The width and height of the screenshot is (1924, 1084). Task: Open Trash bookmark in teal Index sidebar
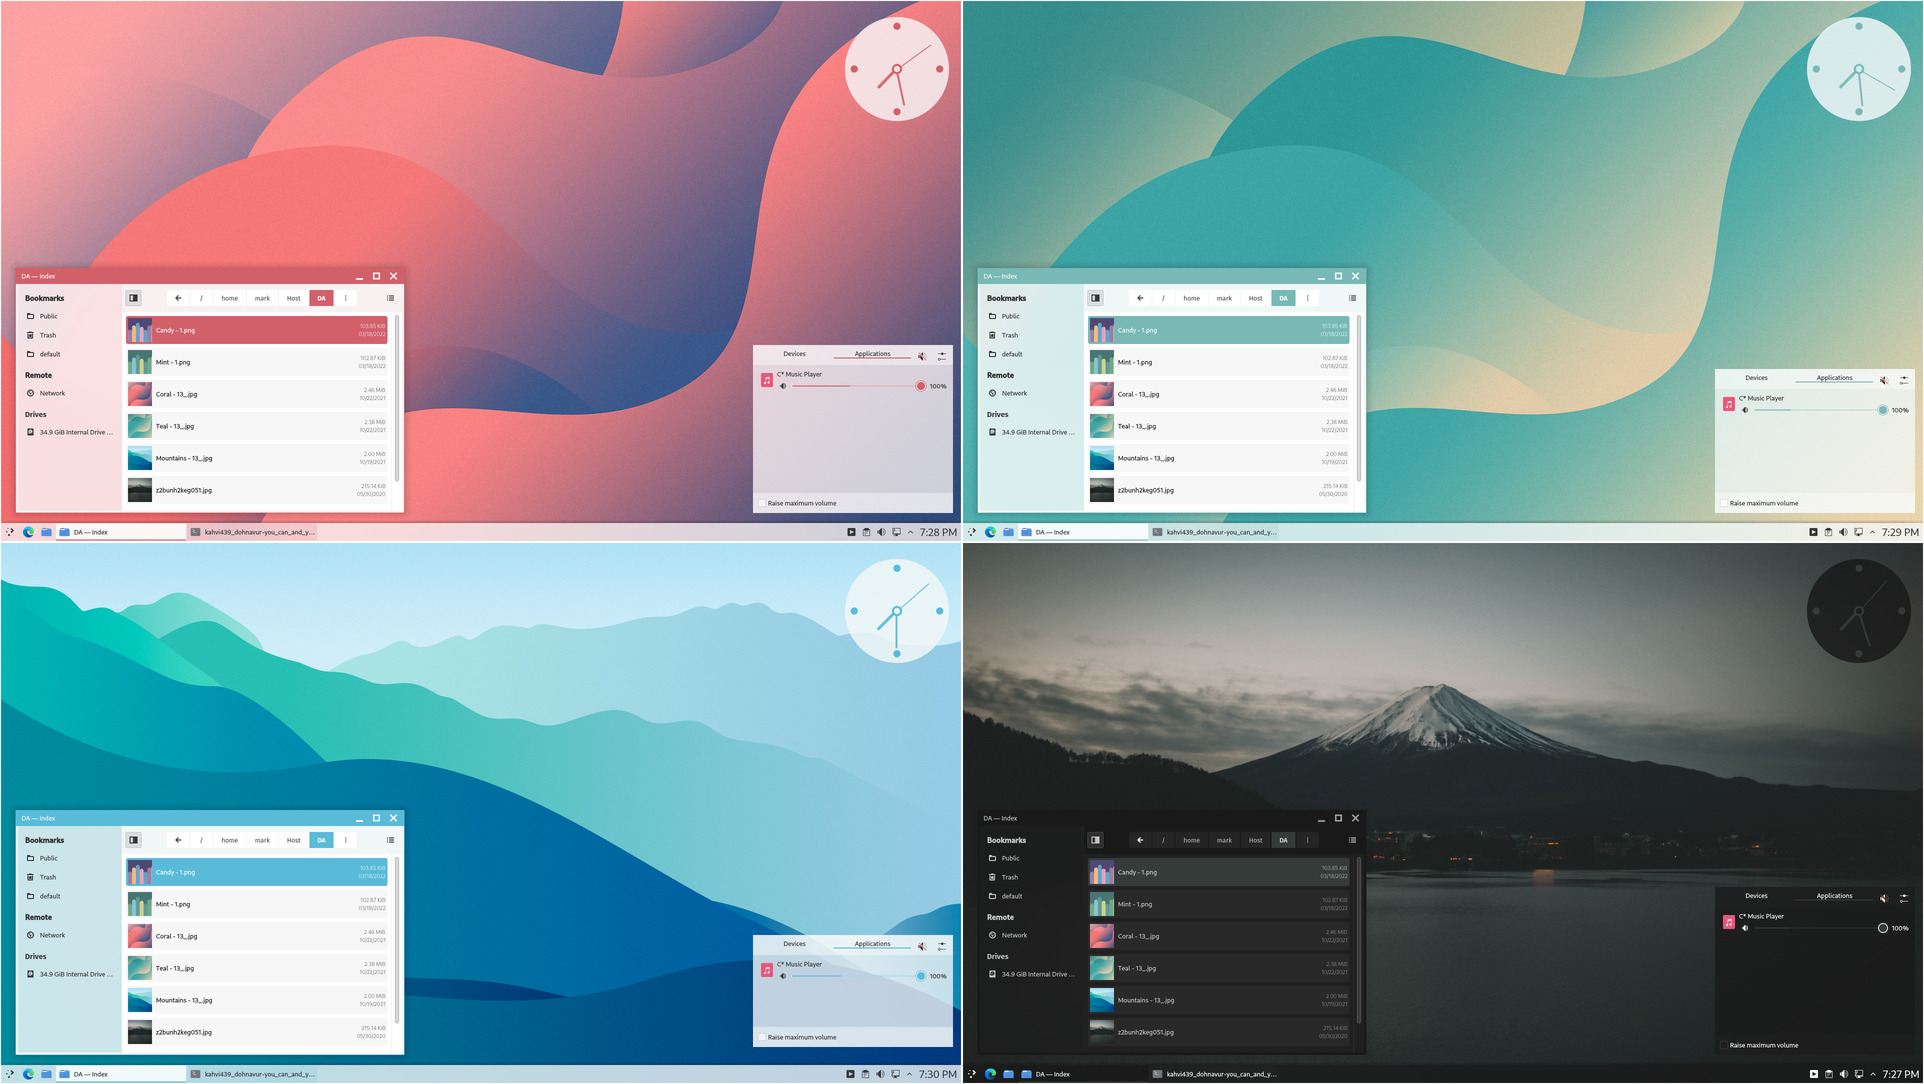[x=1010, y=335]
